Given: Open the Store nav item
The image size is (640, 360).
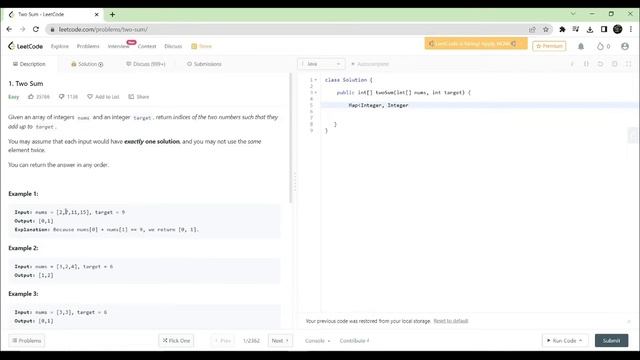Looking at the screenshot, I should pyautogui.click(x=202, y=47).
